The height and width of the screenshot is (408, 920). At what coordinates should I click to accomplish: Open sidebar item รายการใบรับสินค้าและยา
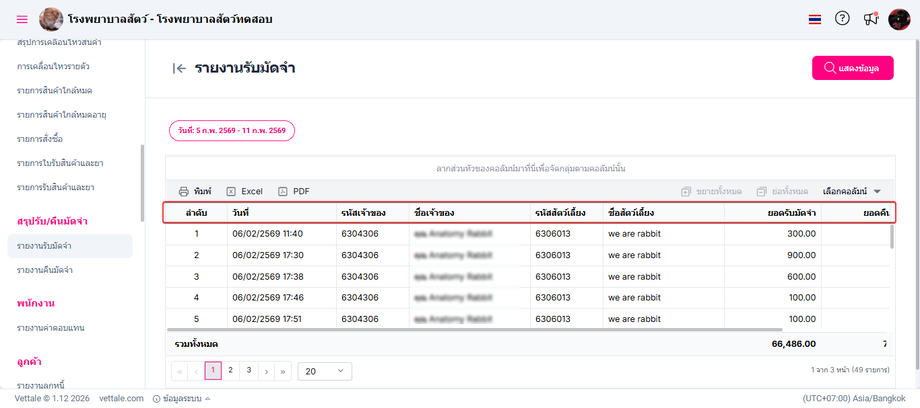pyautogui.click(x=60, y=163)
